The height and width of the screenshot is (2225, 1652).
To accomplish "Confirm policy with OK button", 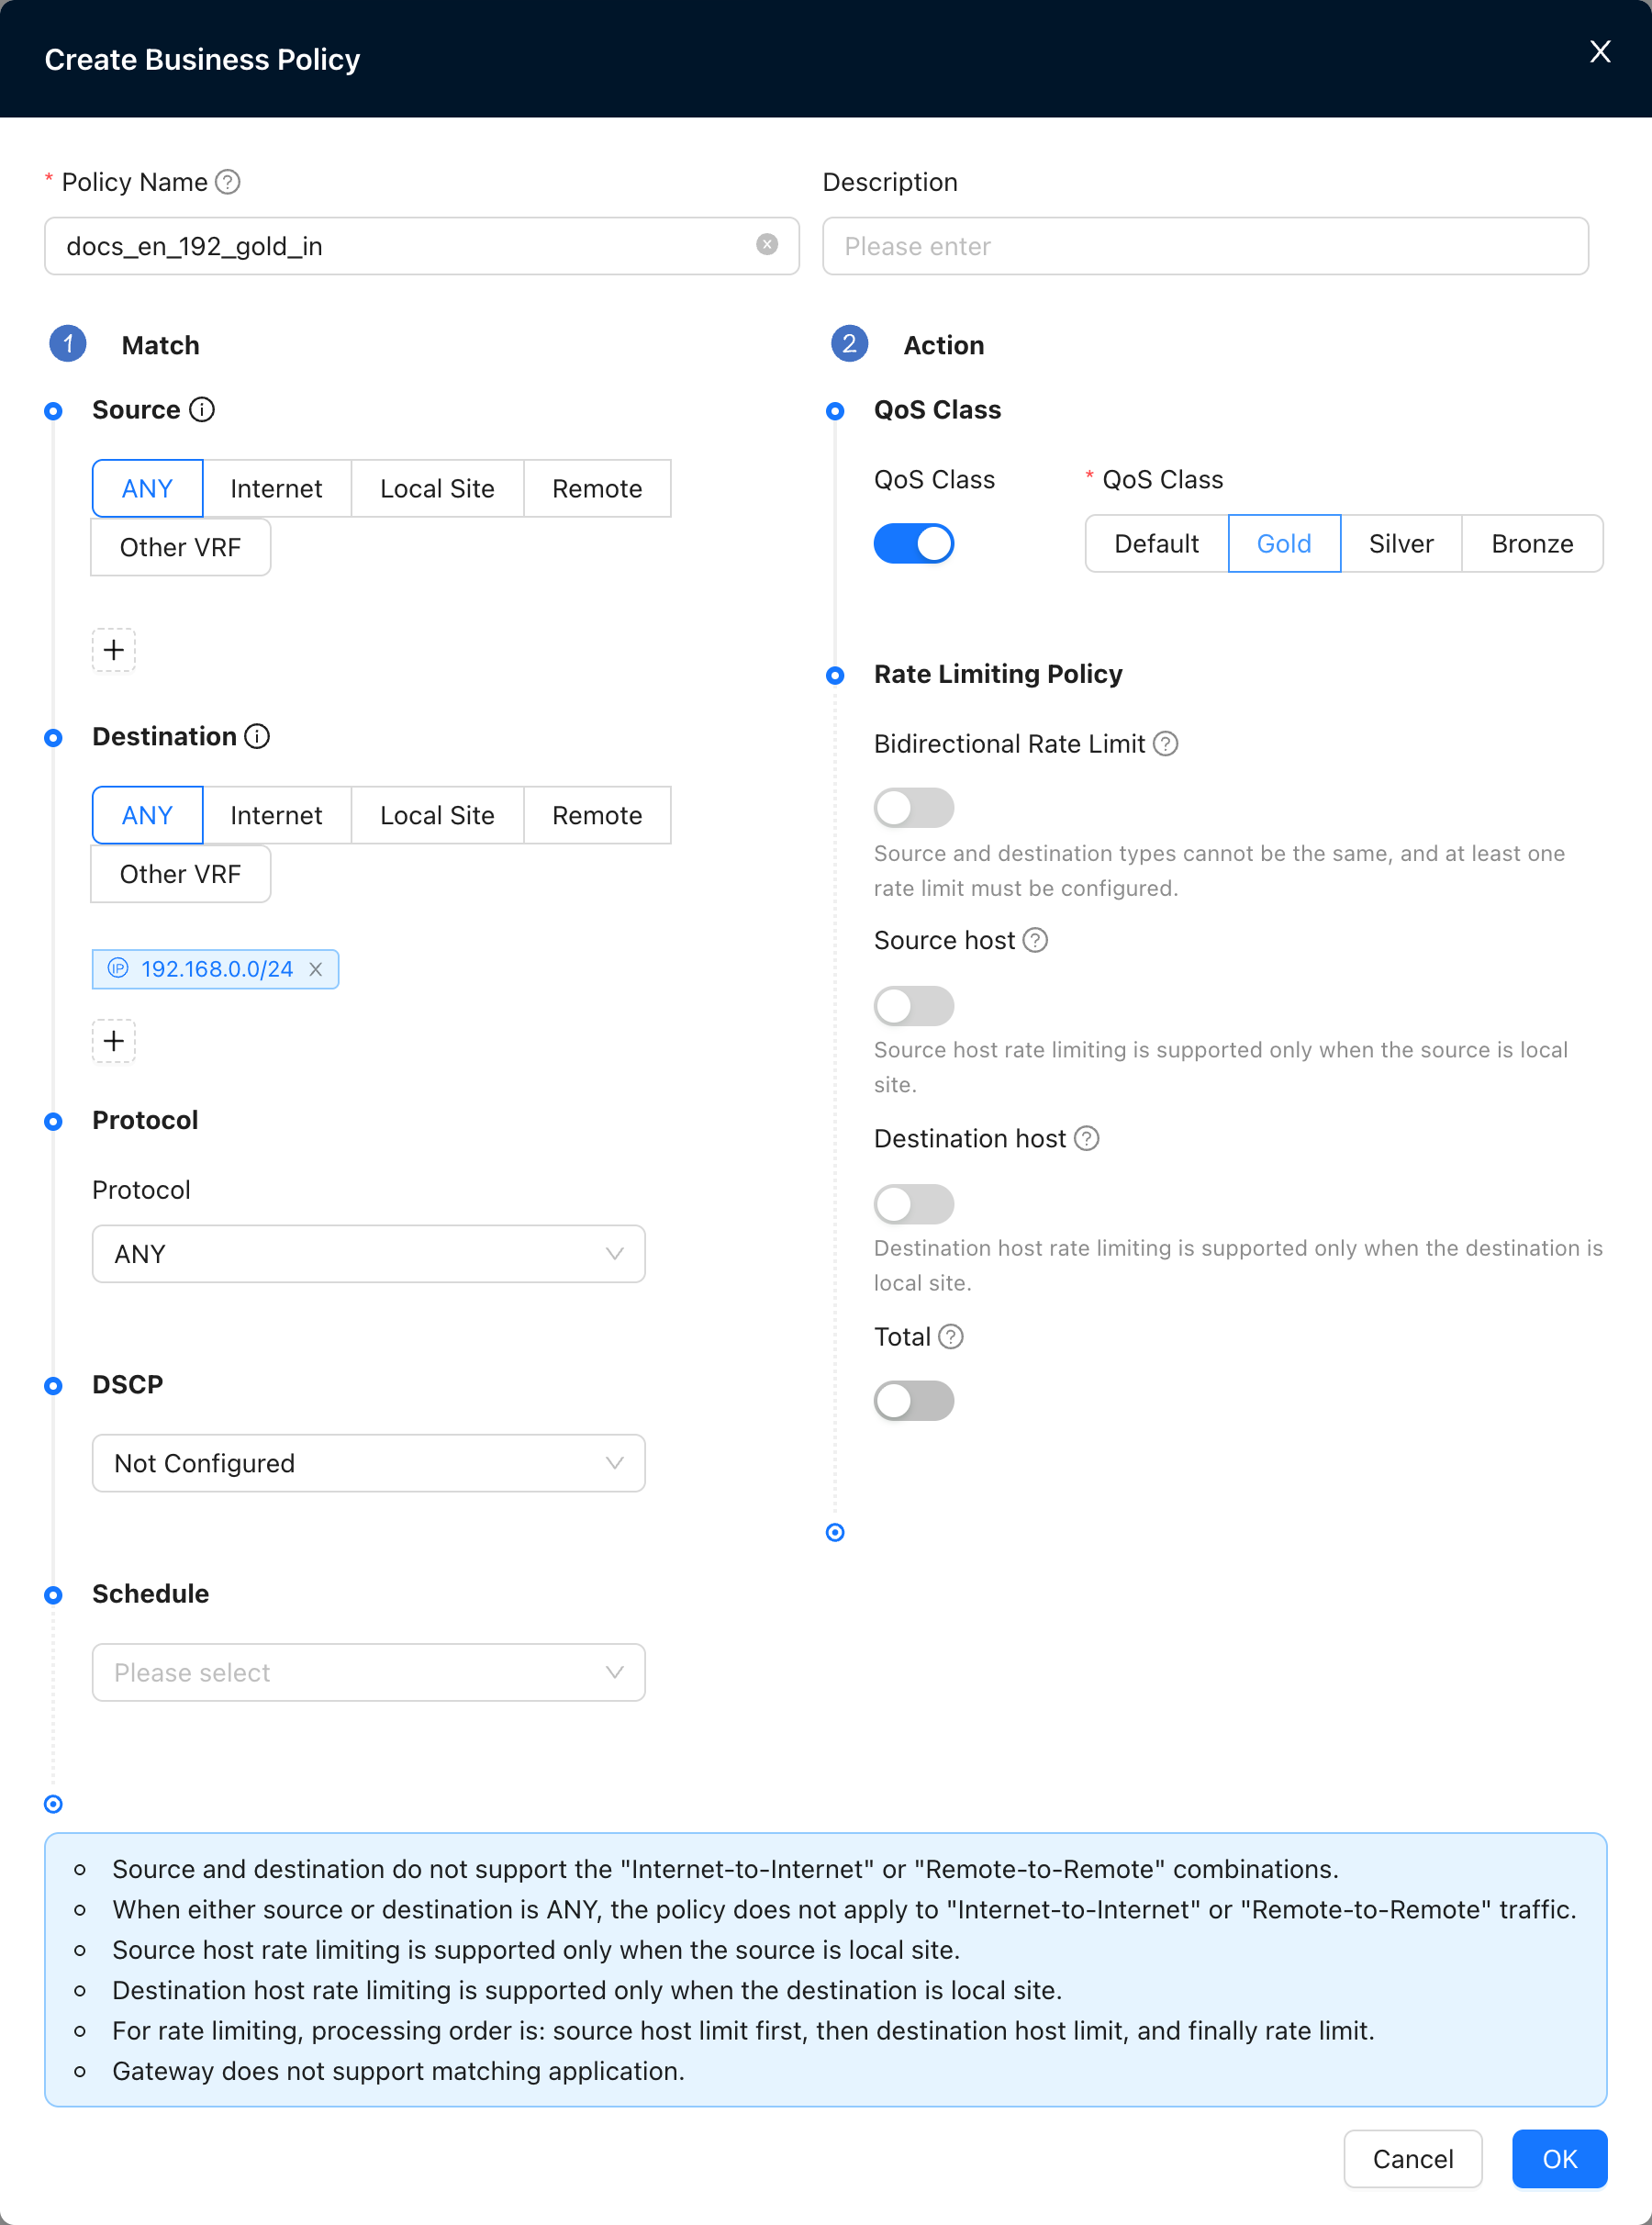I will click(x=1559, y=2160).
